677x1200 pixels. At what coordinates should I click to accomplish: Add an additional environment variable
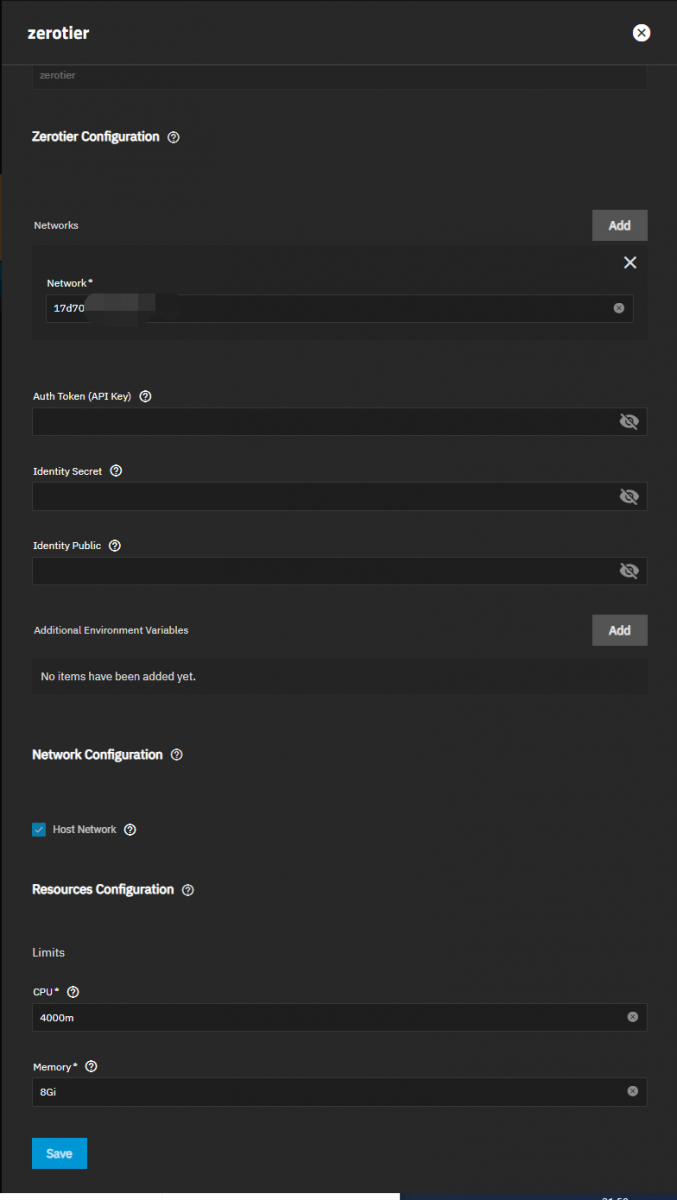[x=619, y=630]
